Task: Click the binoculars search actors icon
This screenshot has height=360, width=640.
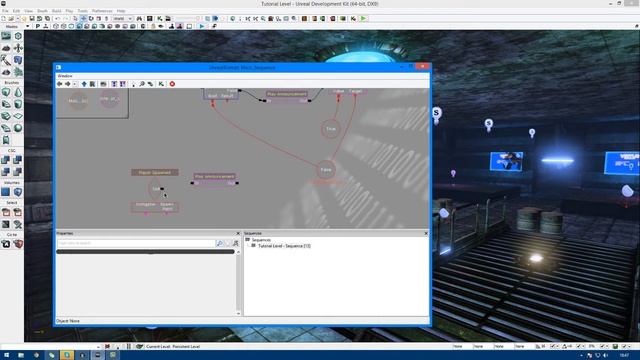Action: 140,18
